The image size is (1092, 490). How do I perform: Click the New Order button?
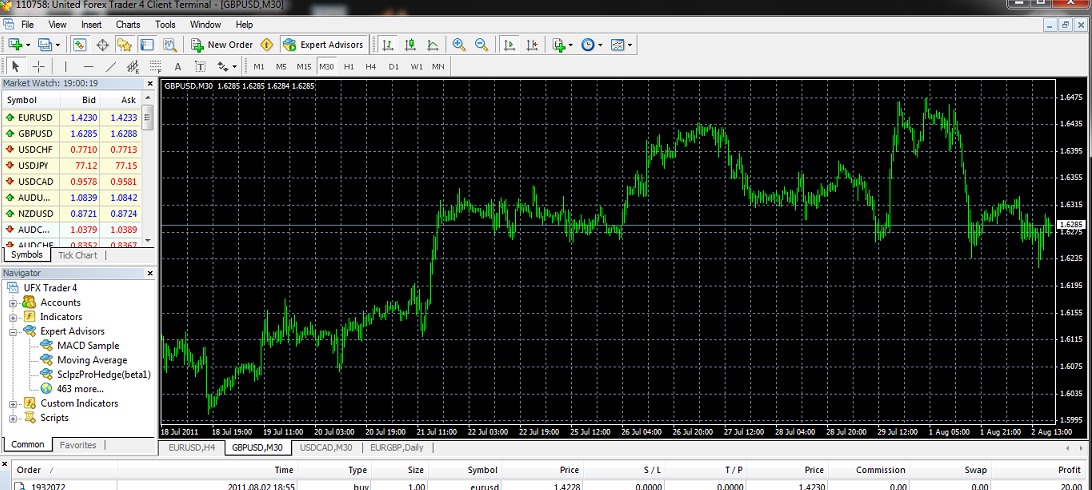point(222,45)
